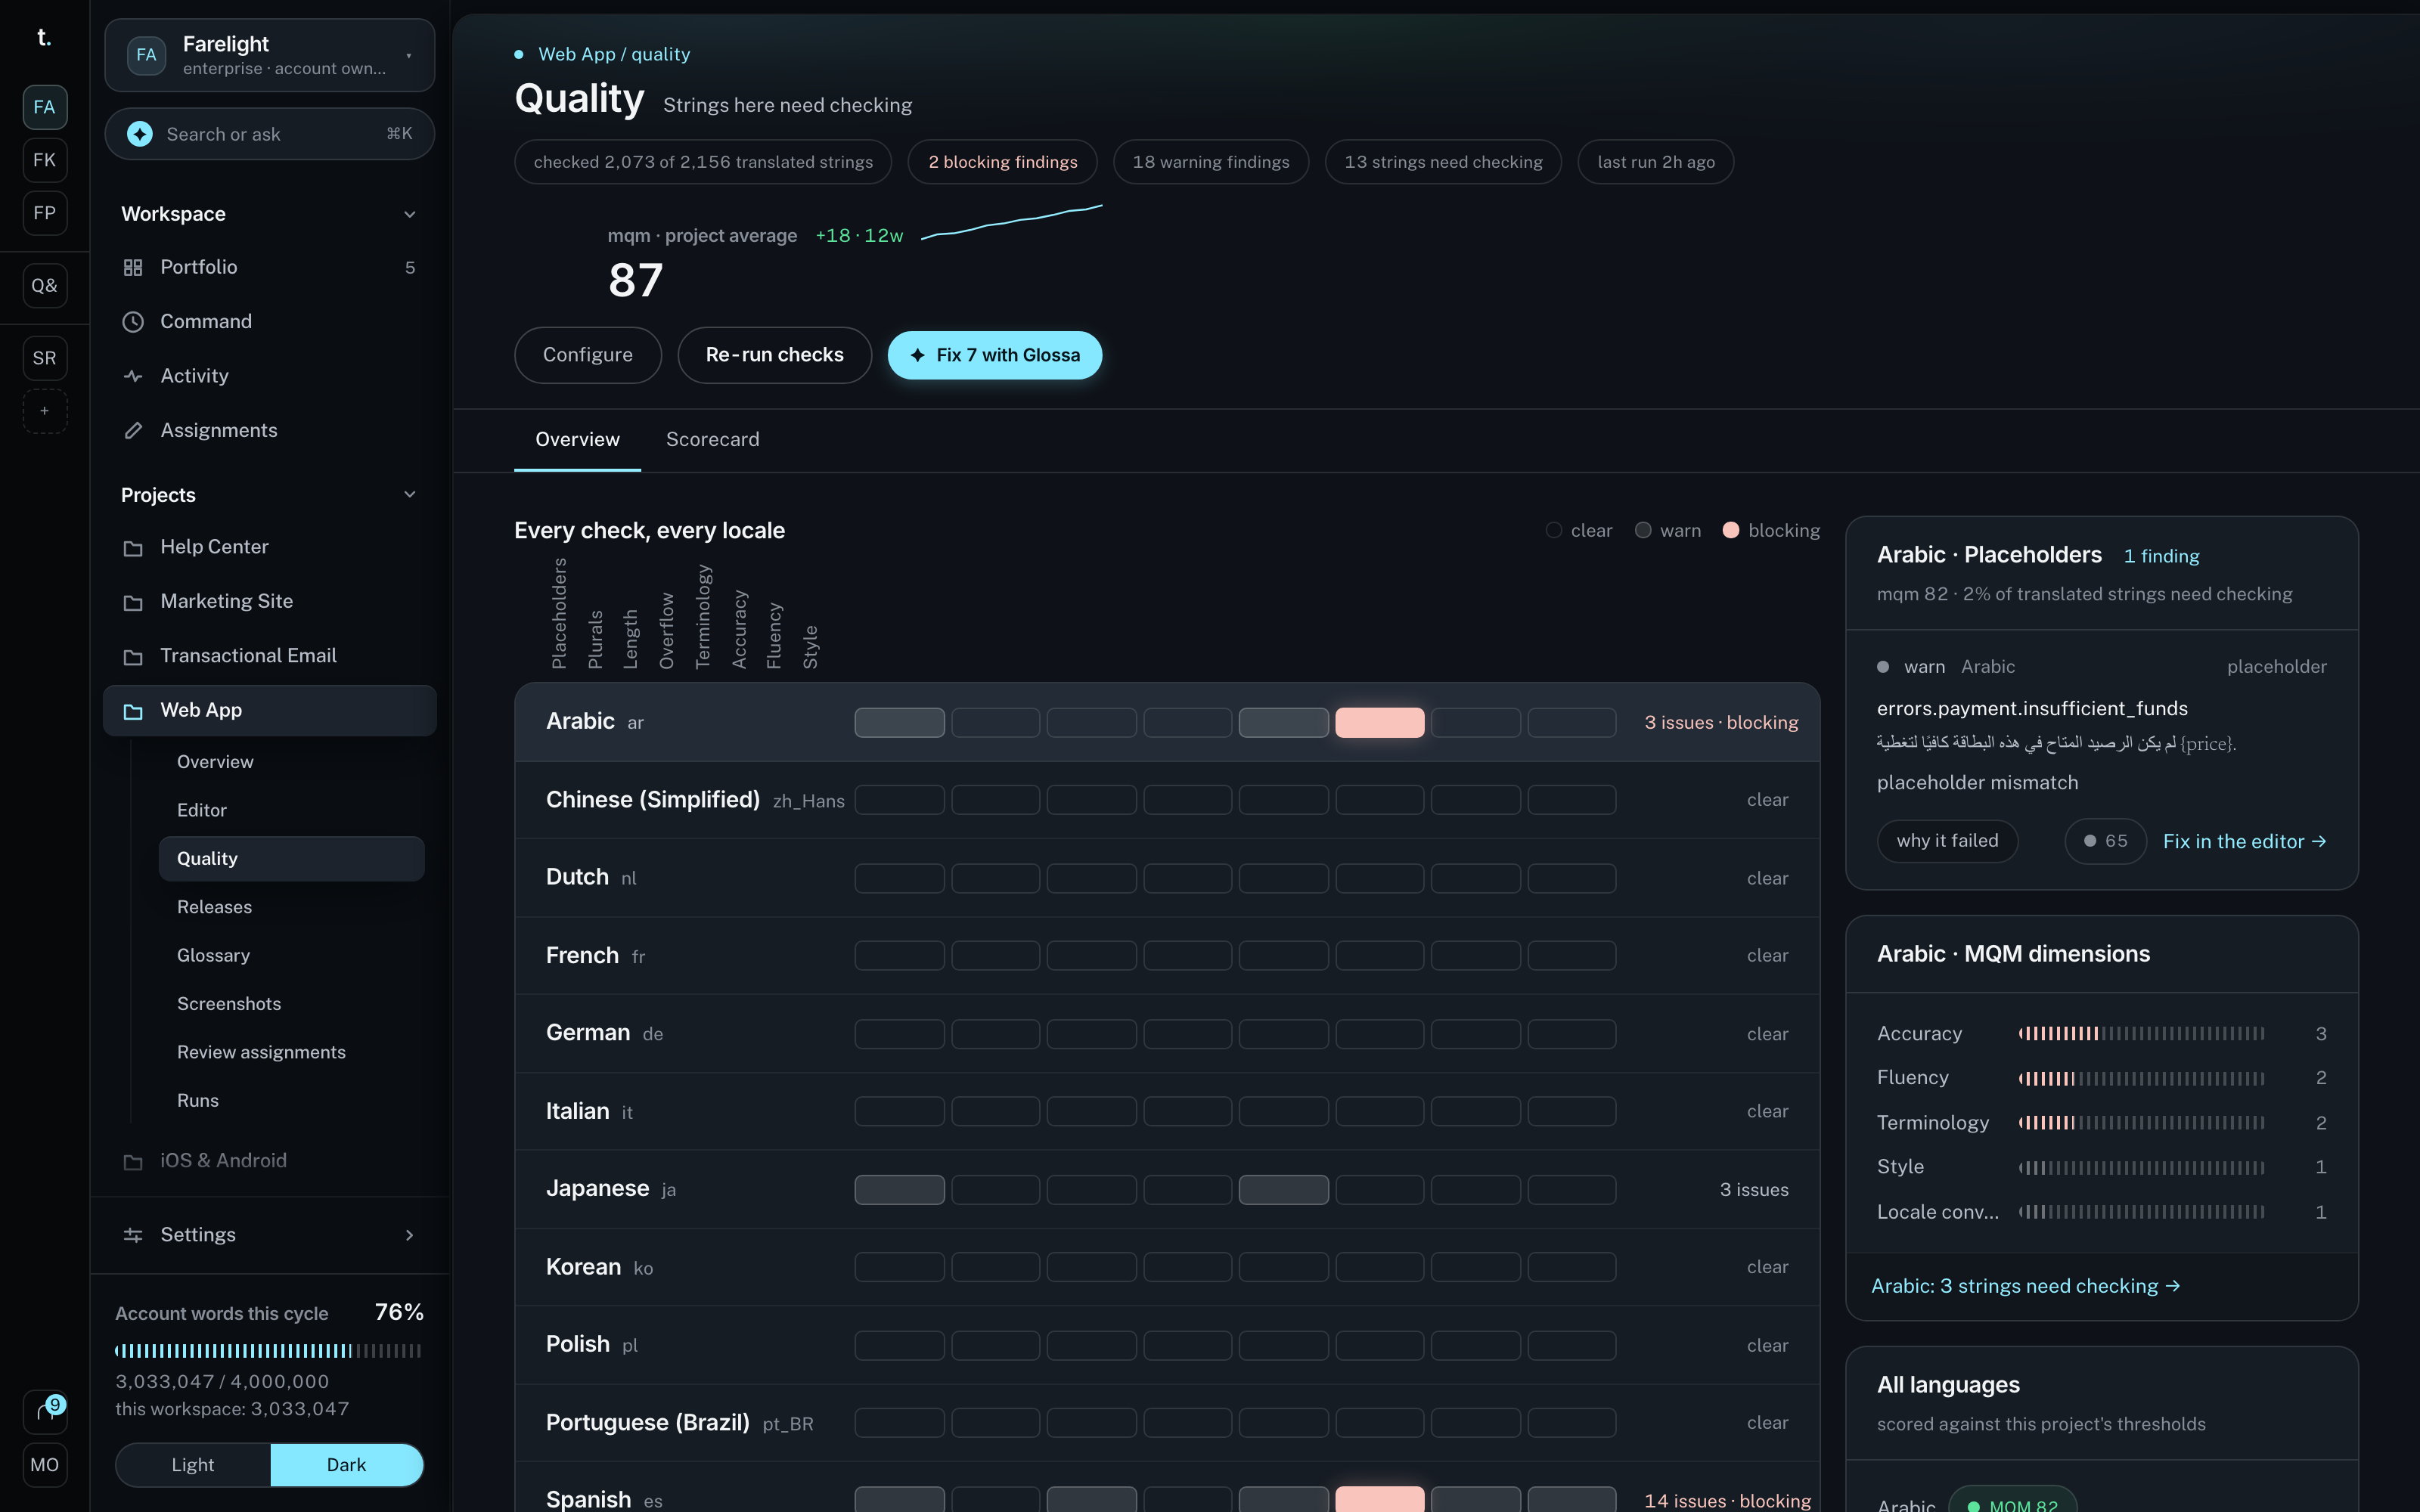
Task: Select the Chinese (Simplified) row
Action: tap(1166, 800)
